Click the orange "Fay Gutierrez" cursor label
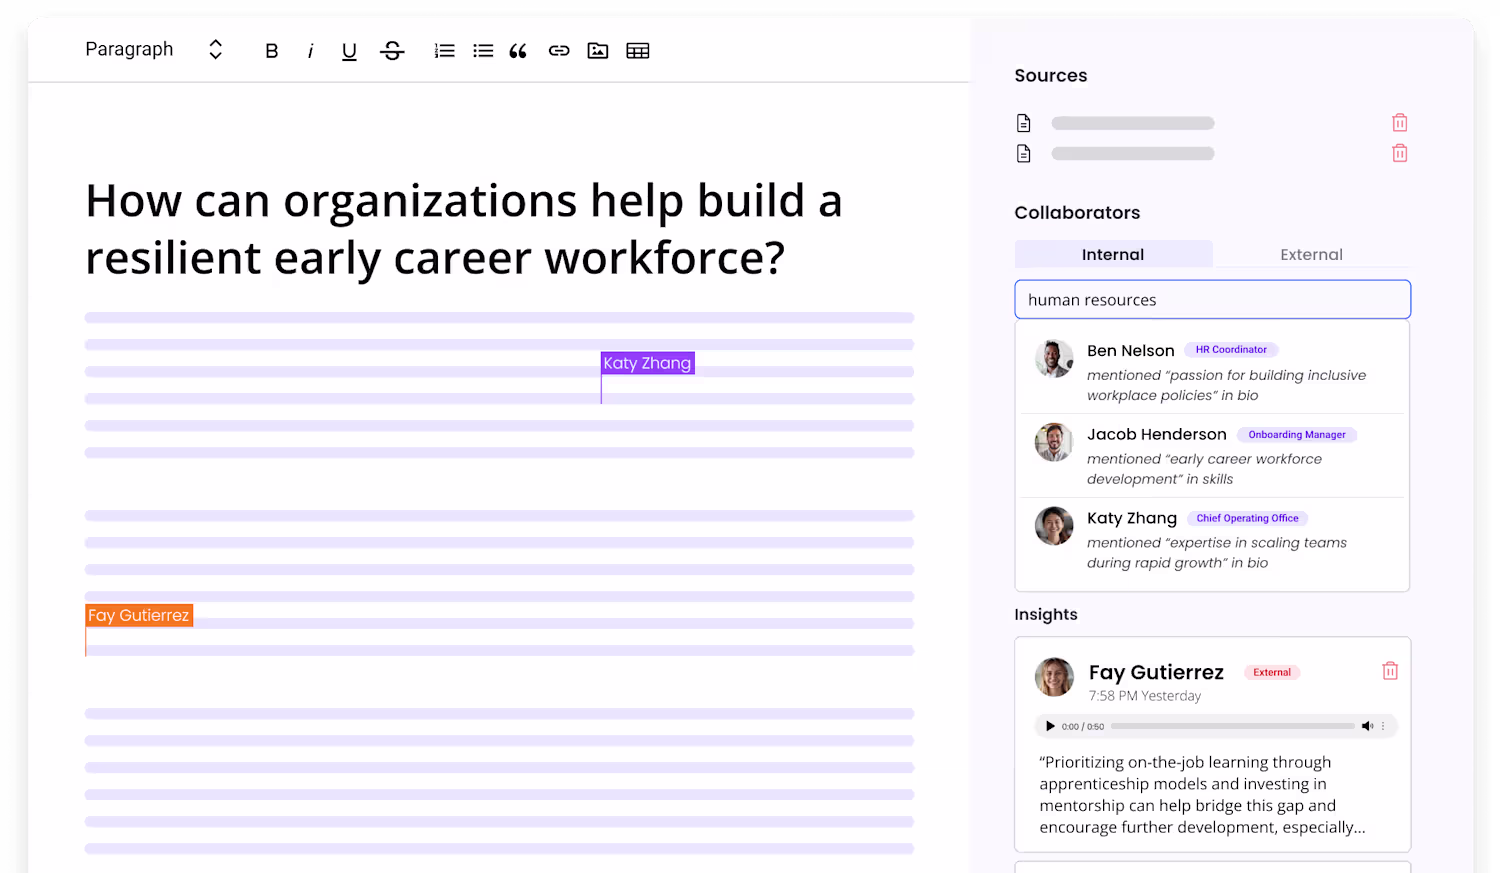This screenshot has width=1500, height=873. coord(139,616)
